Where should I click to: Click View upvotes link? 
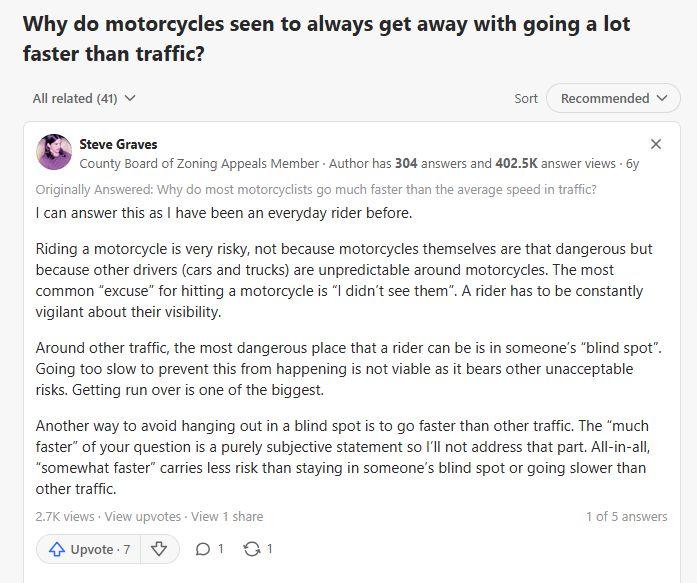tap(143, 516)
